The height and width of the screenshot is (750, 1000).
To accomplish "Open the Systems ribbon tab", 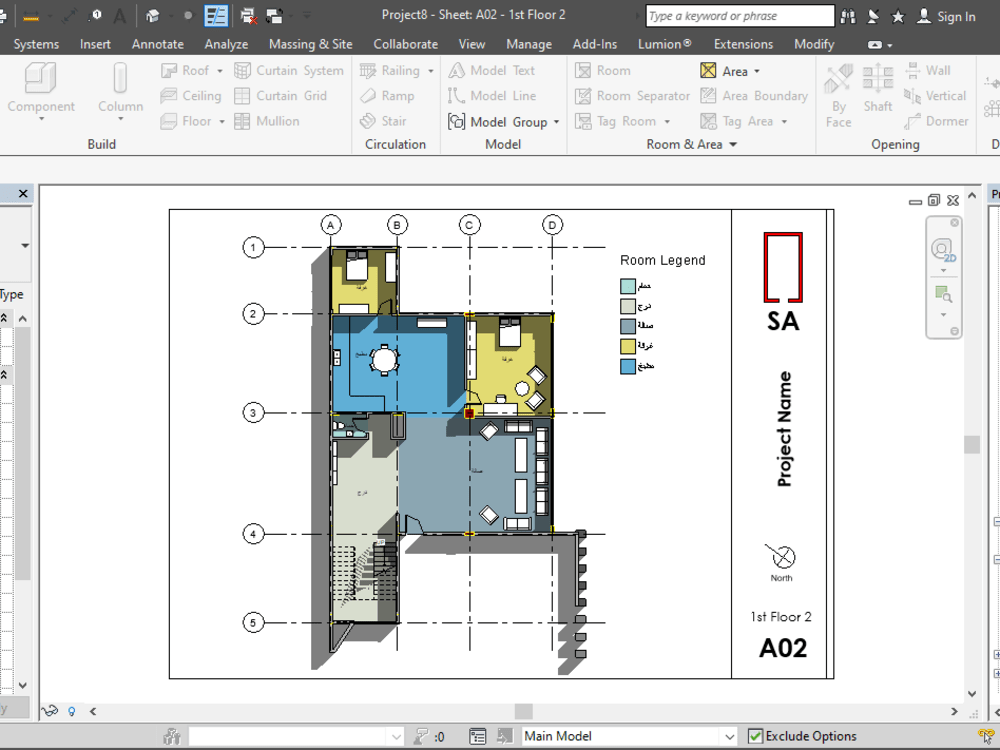I will [x=36, y=44].
